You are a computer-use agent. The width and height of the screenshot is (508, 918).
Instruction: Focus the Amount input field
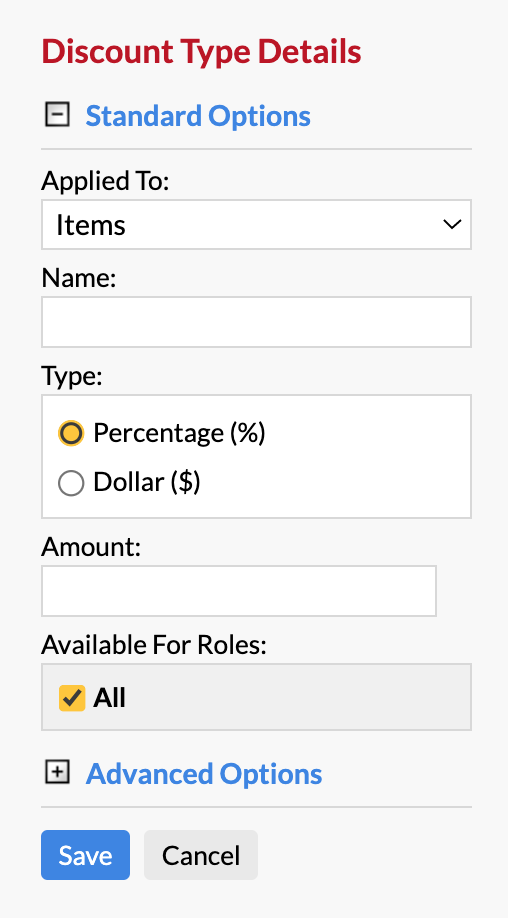tap(239, 591)
